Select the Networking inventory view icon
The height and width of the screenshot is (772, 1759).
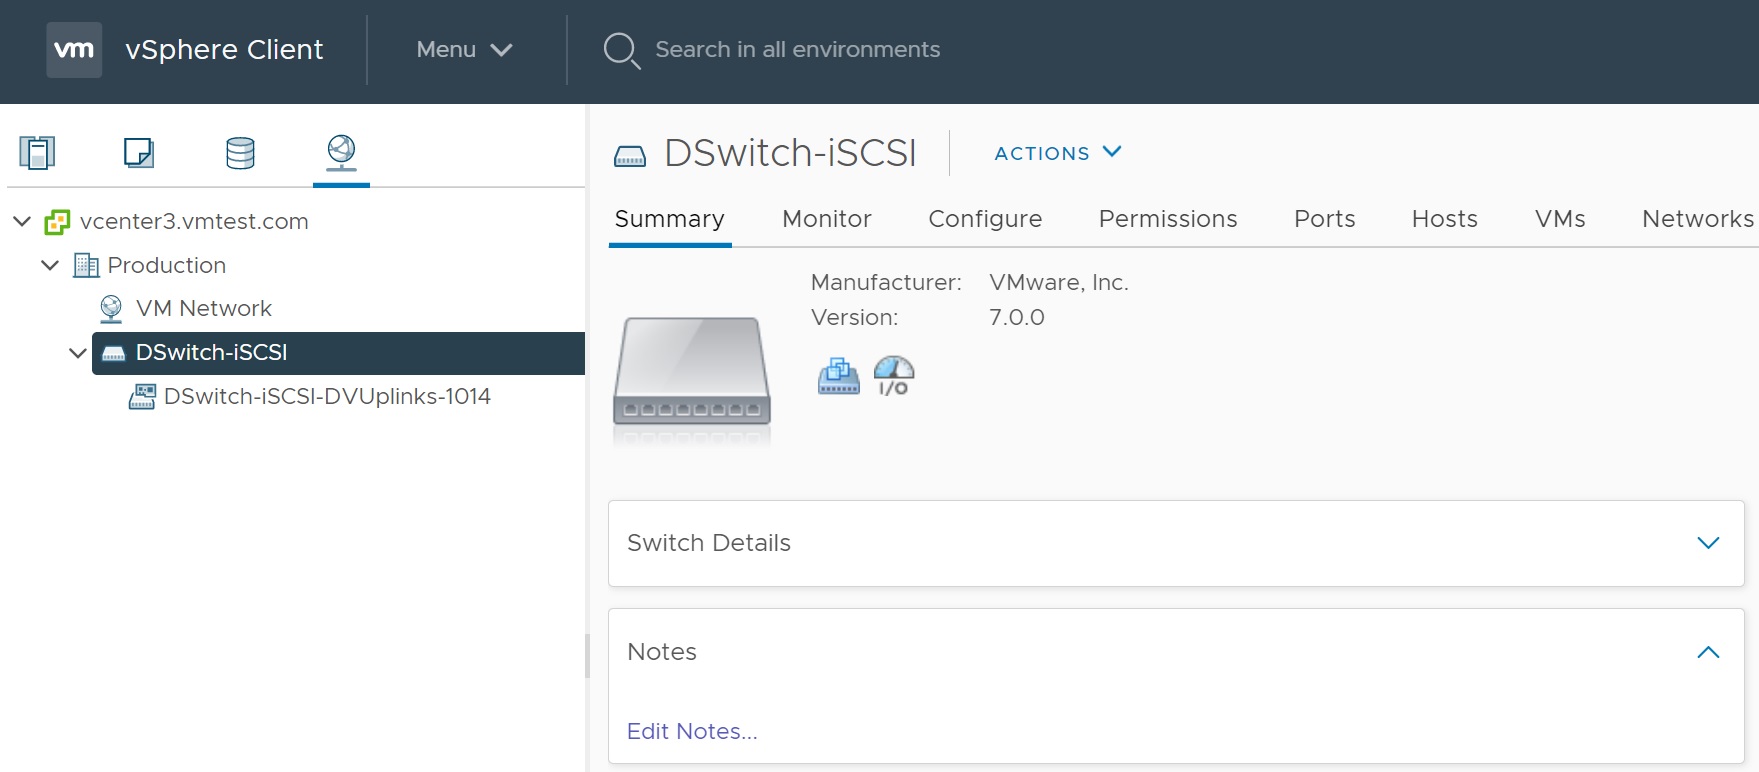click(x=341, y=152)
